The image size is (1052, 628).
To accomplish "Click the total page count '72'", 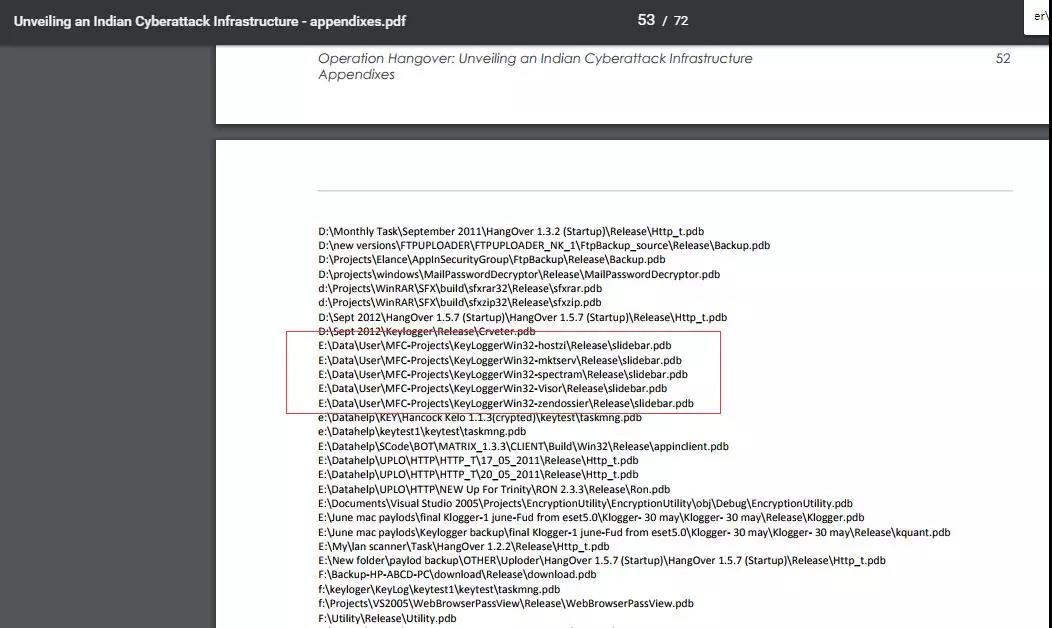I will coord(681,21).
